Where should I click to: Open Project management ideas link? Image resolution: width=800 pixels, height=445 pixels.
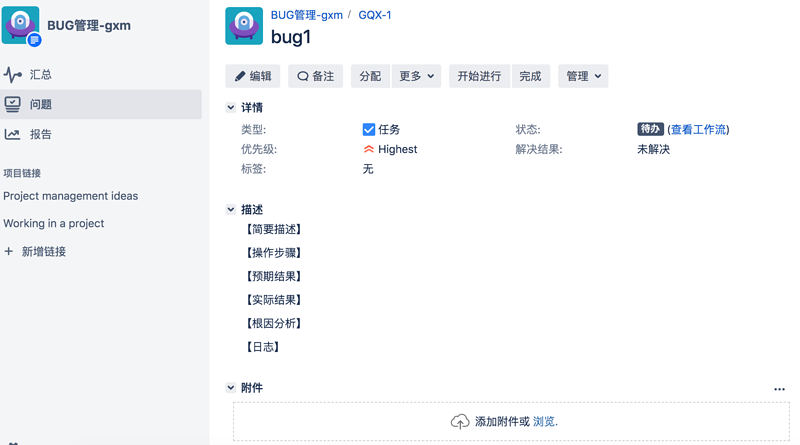point(70,196)
